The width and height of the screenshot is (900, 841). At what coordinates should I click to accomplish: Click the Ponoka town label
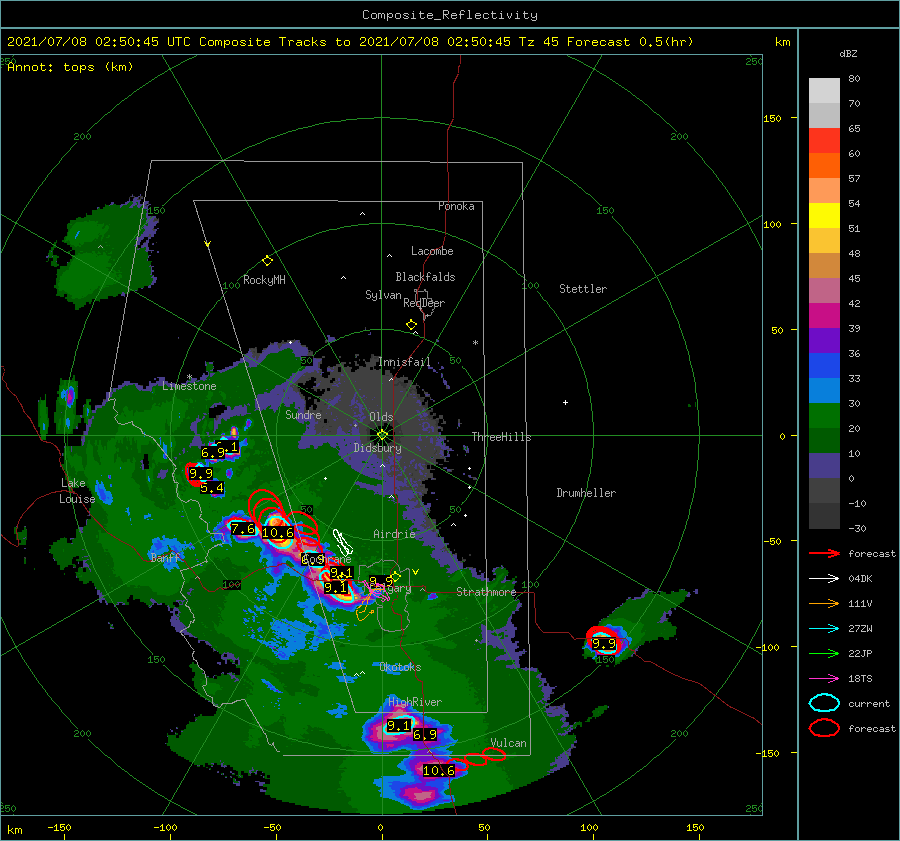[456, 206]
